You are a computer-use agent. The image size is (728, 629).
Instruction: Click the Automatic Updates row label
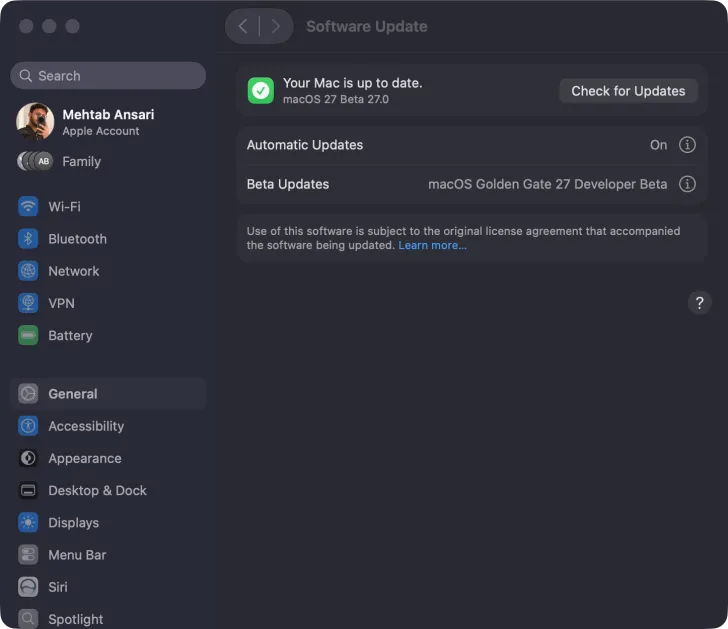[x=305, y=145]
